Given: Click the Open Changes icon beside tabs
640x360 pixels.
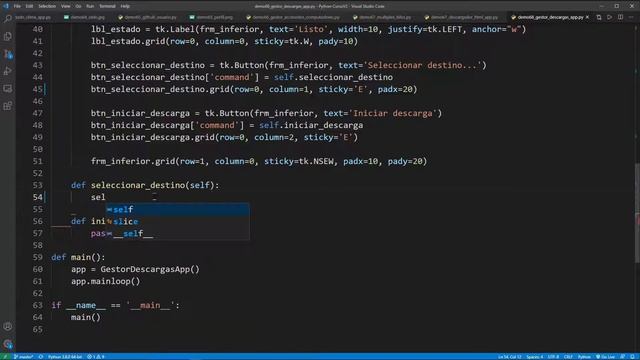Looking at the screenshot, I should click(599, 17).
